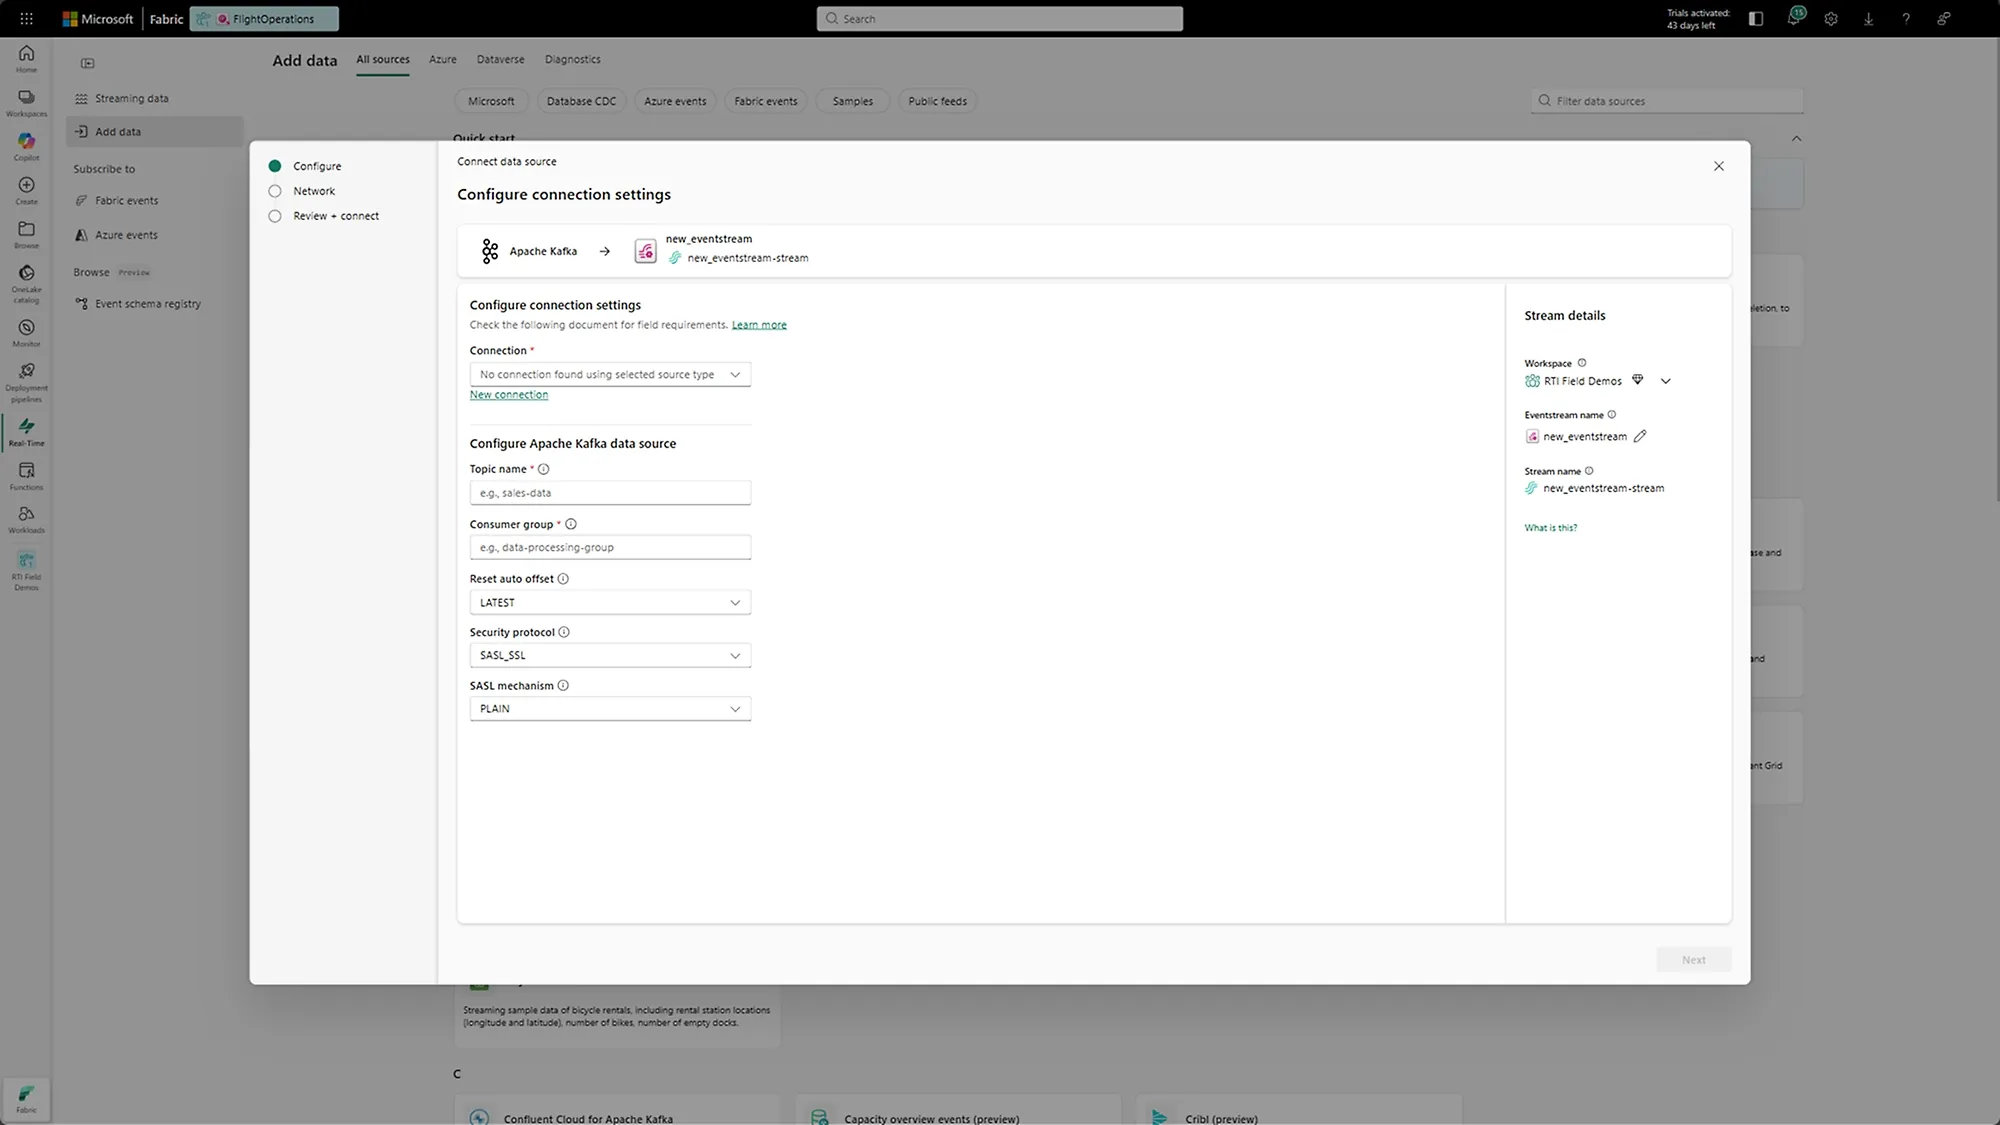This screenshot has width=2000, height=1125.
Task: Select the Review + connect step
Action: (x=324, y=216)
